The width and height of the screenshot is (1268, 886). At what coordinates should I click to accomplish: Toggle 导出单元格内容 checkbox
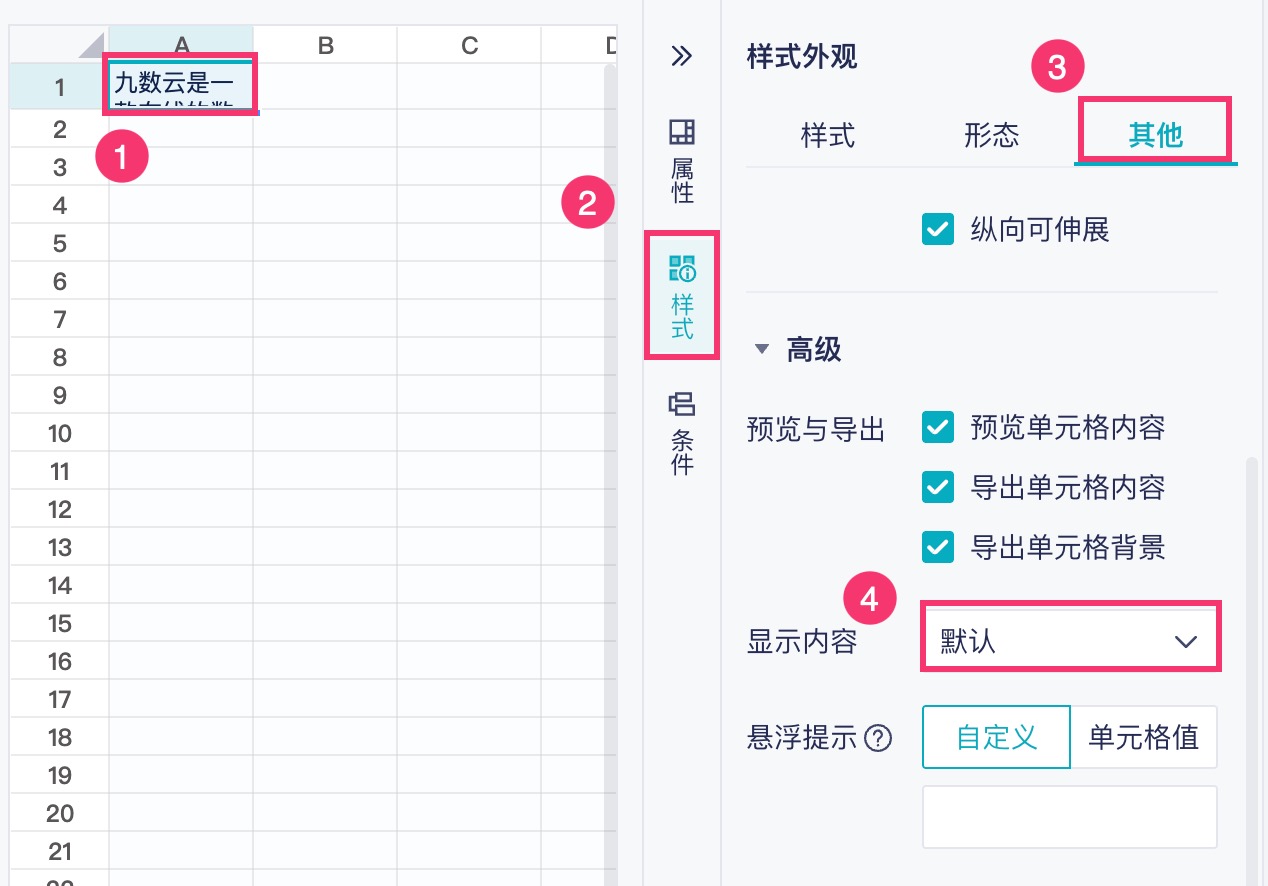pyautogui.click(x=937, y=488)
